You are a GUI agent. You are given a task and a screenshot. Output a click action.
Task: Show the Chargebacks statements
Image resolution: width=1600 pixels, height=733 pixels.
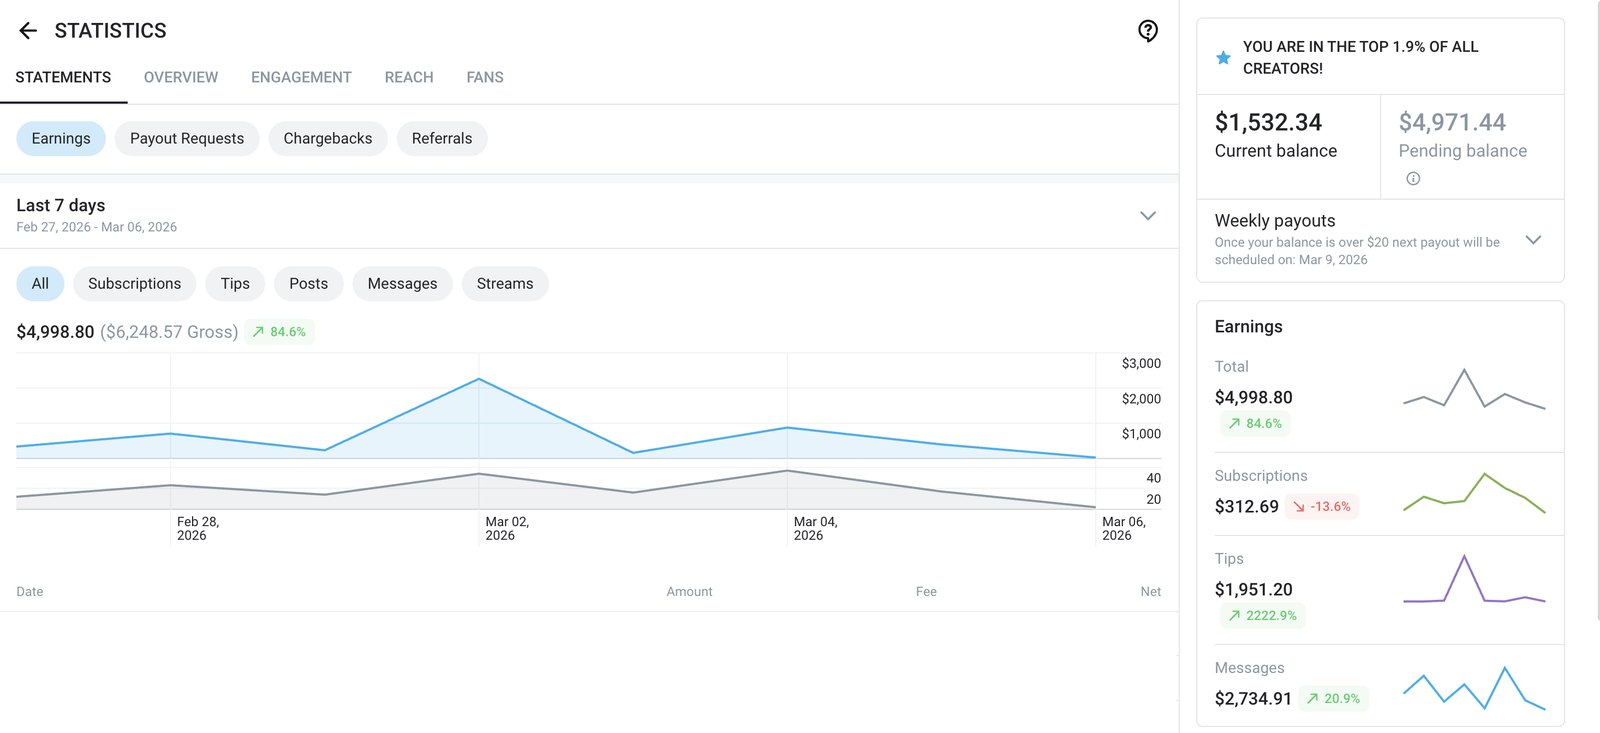(328, 138)
